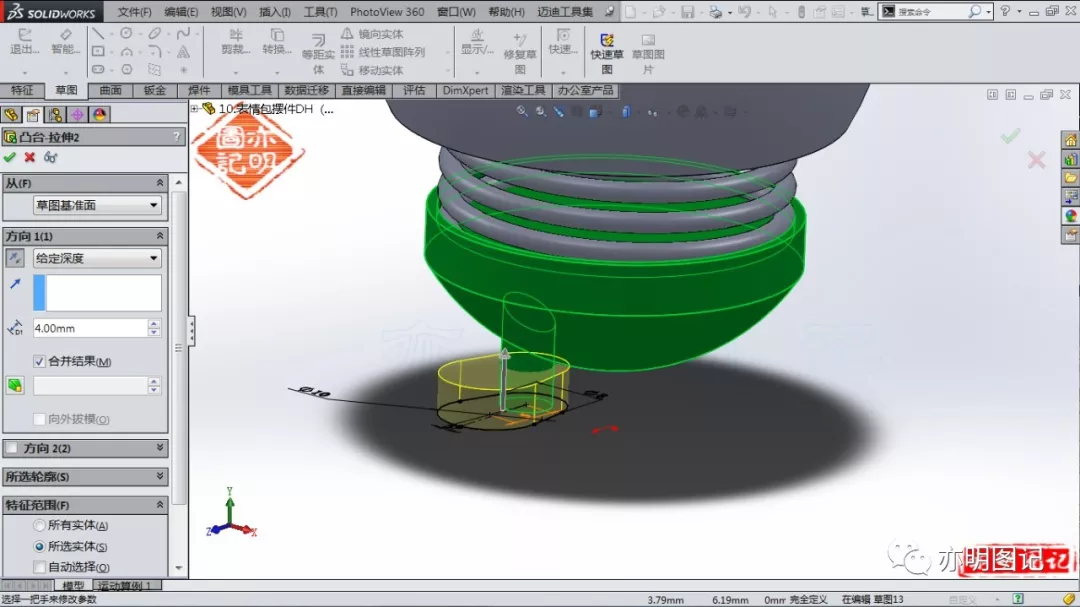
Task: Click the depth value field showing 4.00mm
Action: pyautogui.click(x=90, y=329)
